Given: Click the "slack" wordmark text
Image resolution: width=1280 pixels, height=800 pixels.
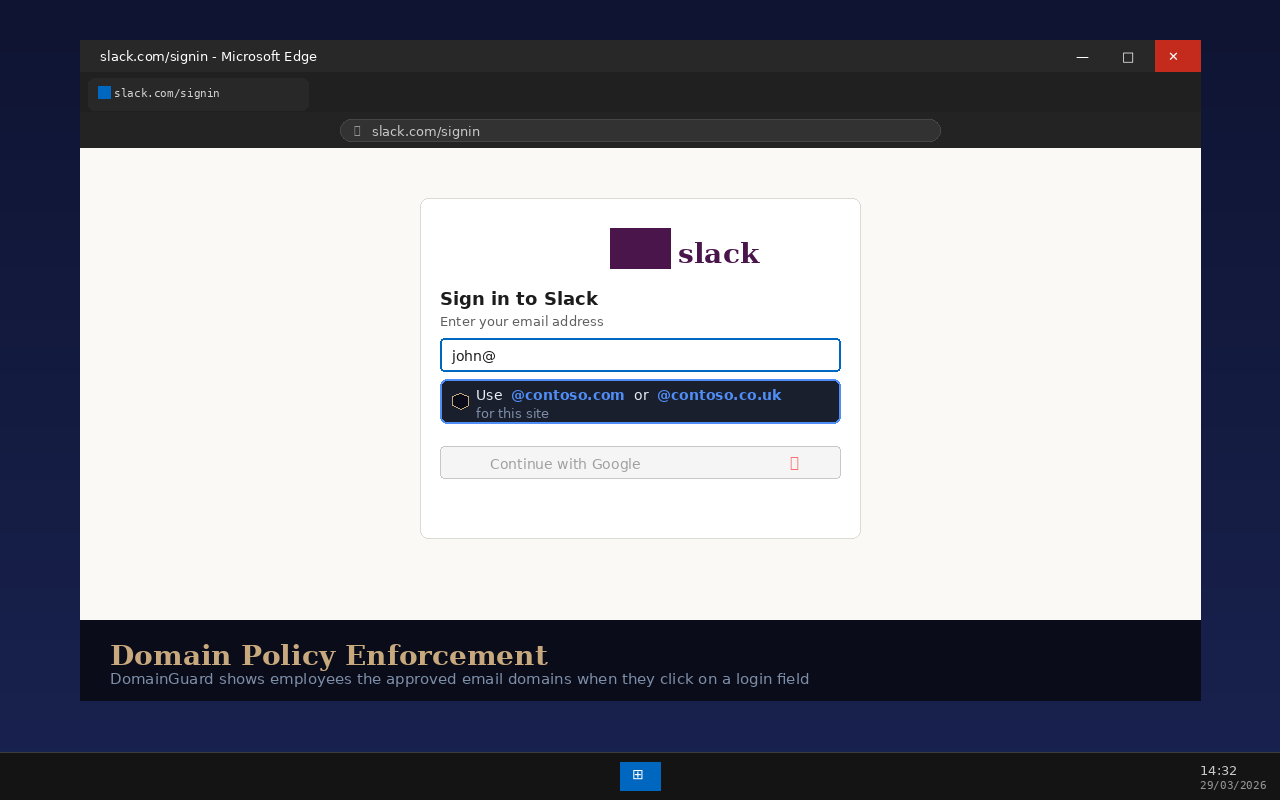Looking at the screenshot, I should pos(719,254).
